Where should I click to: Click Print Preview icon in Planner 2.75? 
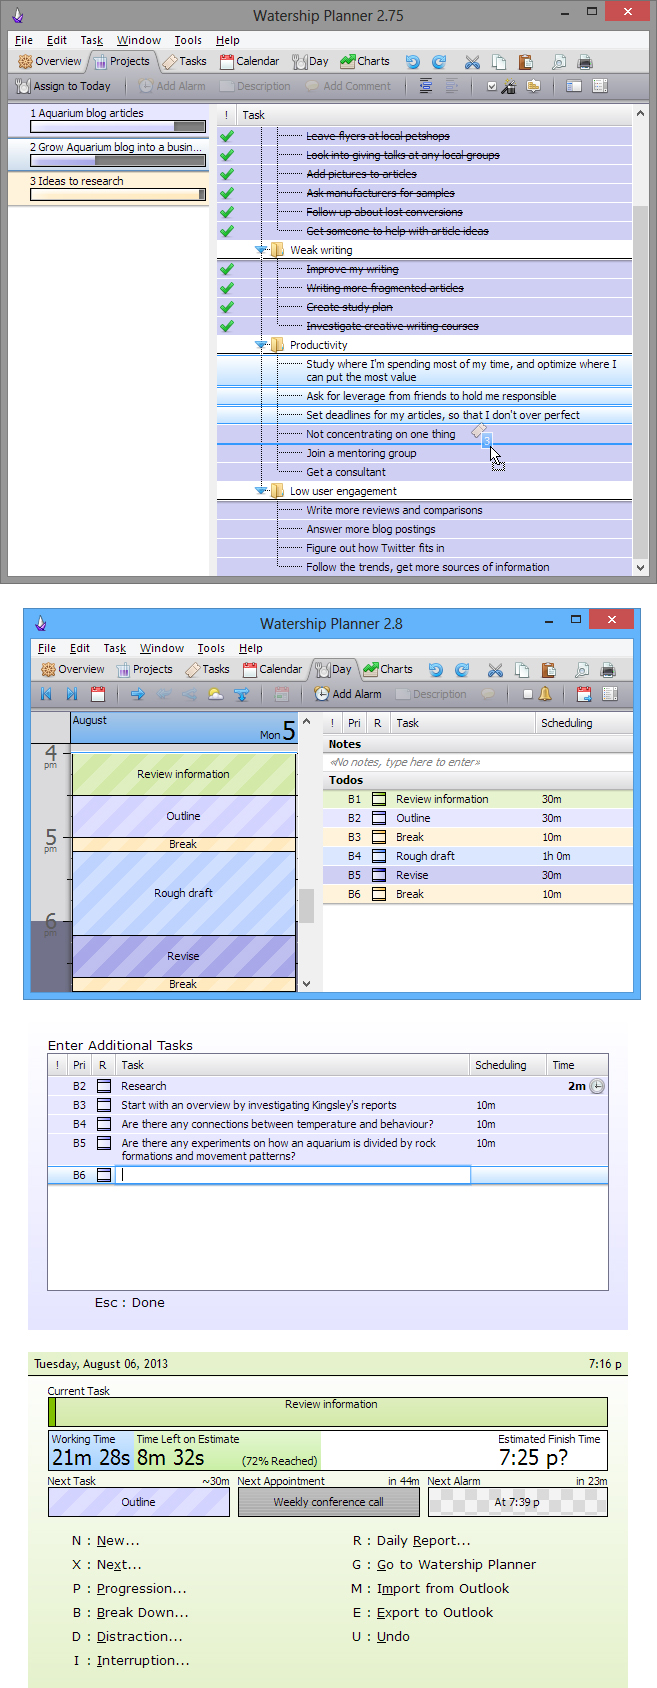click(x=559, y=61)
